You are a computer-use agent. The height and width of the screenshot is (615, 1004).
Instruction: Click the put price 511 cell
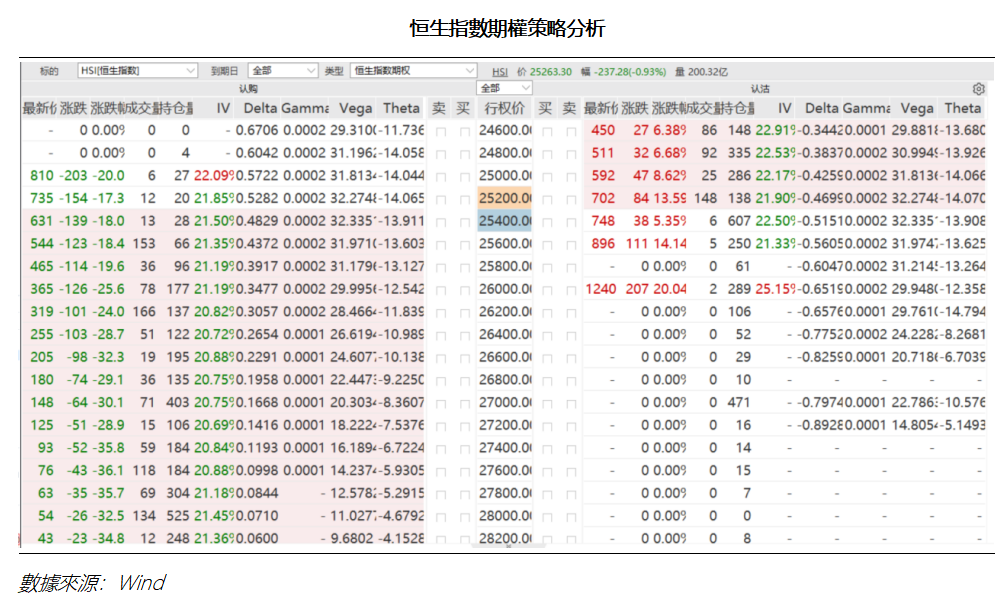(x=603, y=152)
